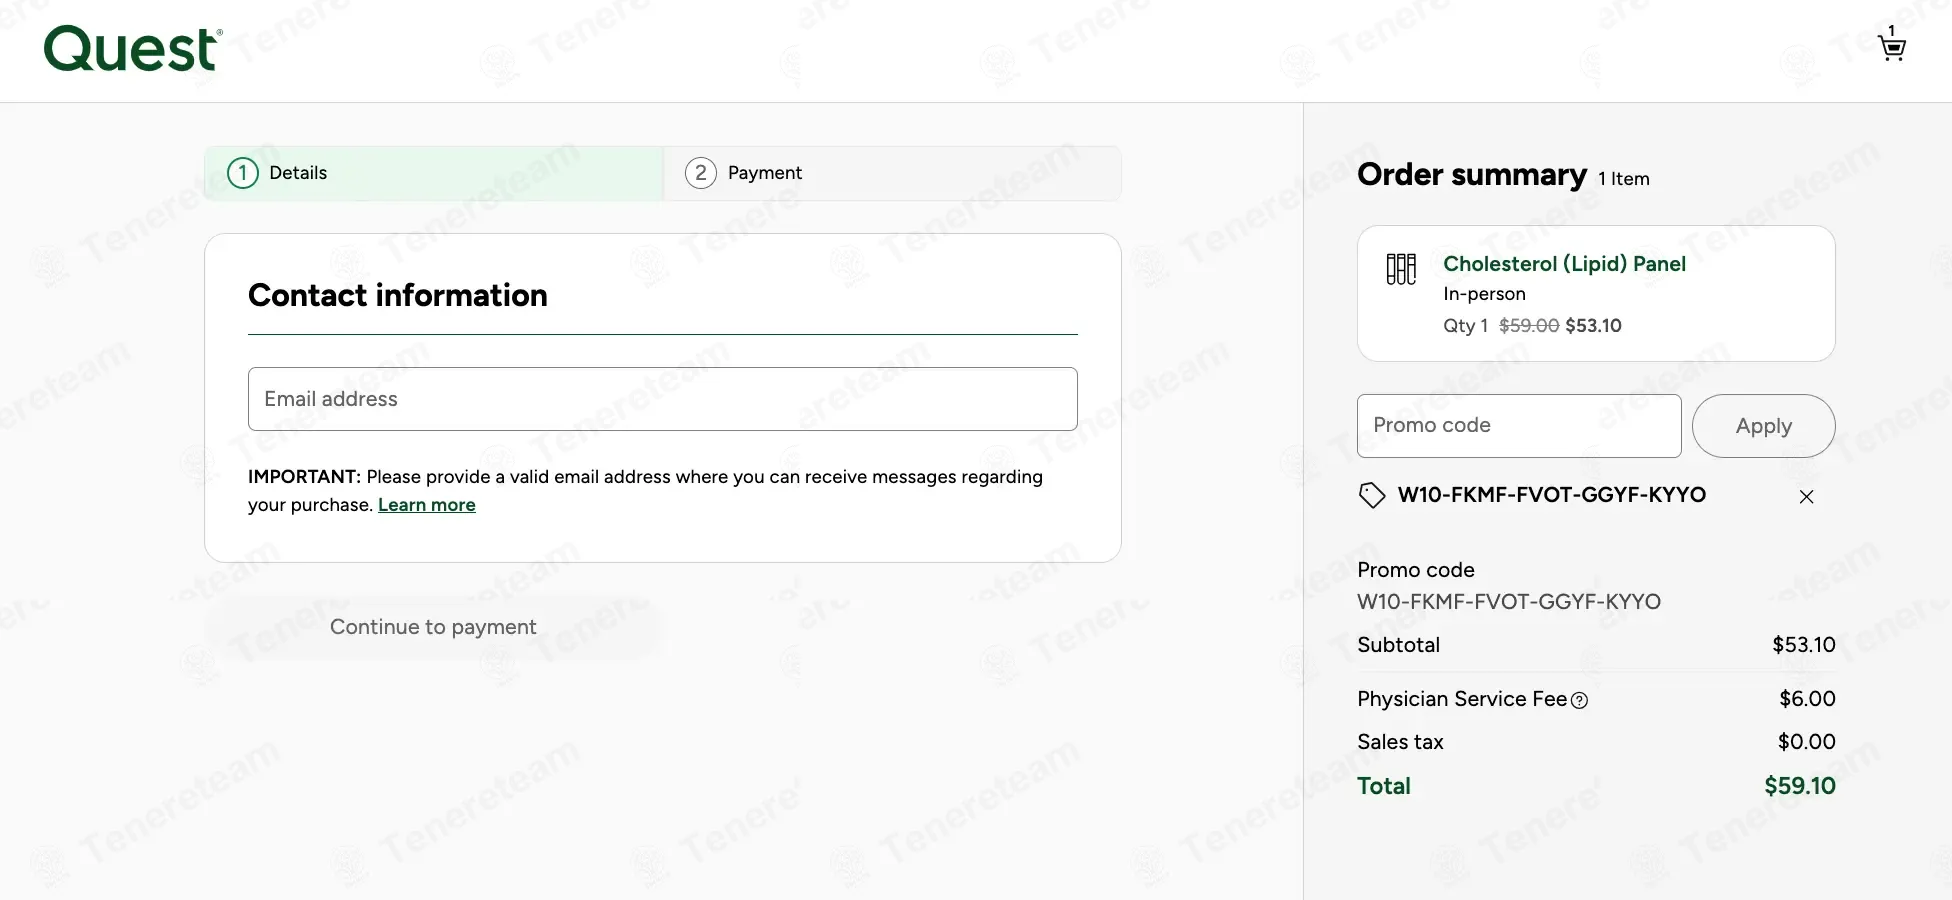Click the Order summary heading
1952x900 pixels.
(1471, 175)
